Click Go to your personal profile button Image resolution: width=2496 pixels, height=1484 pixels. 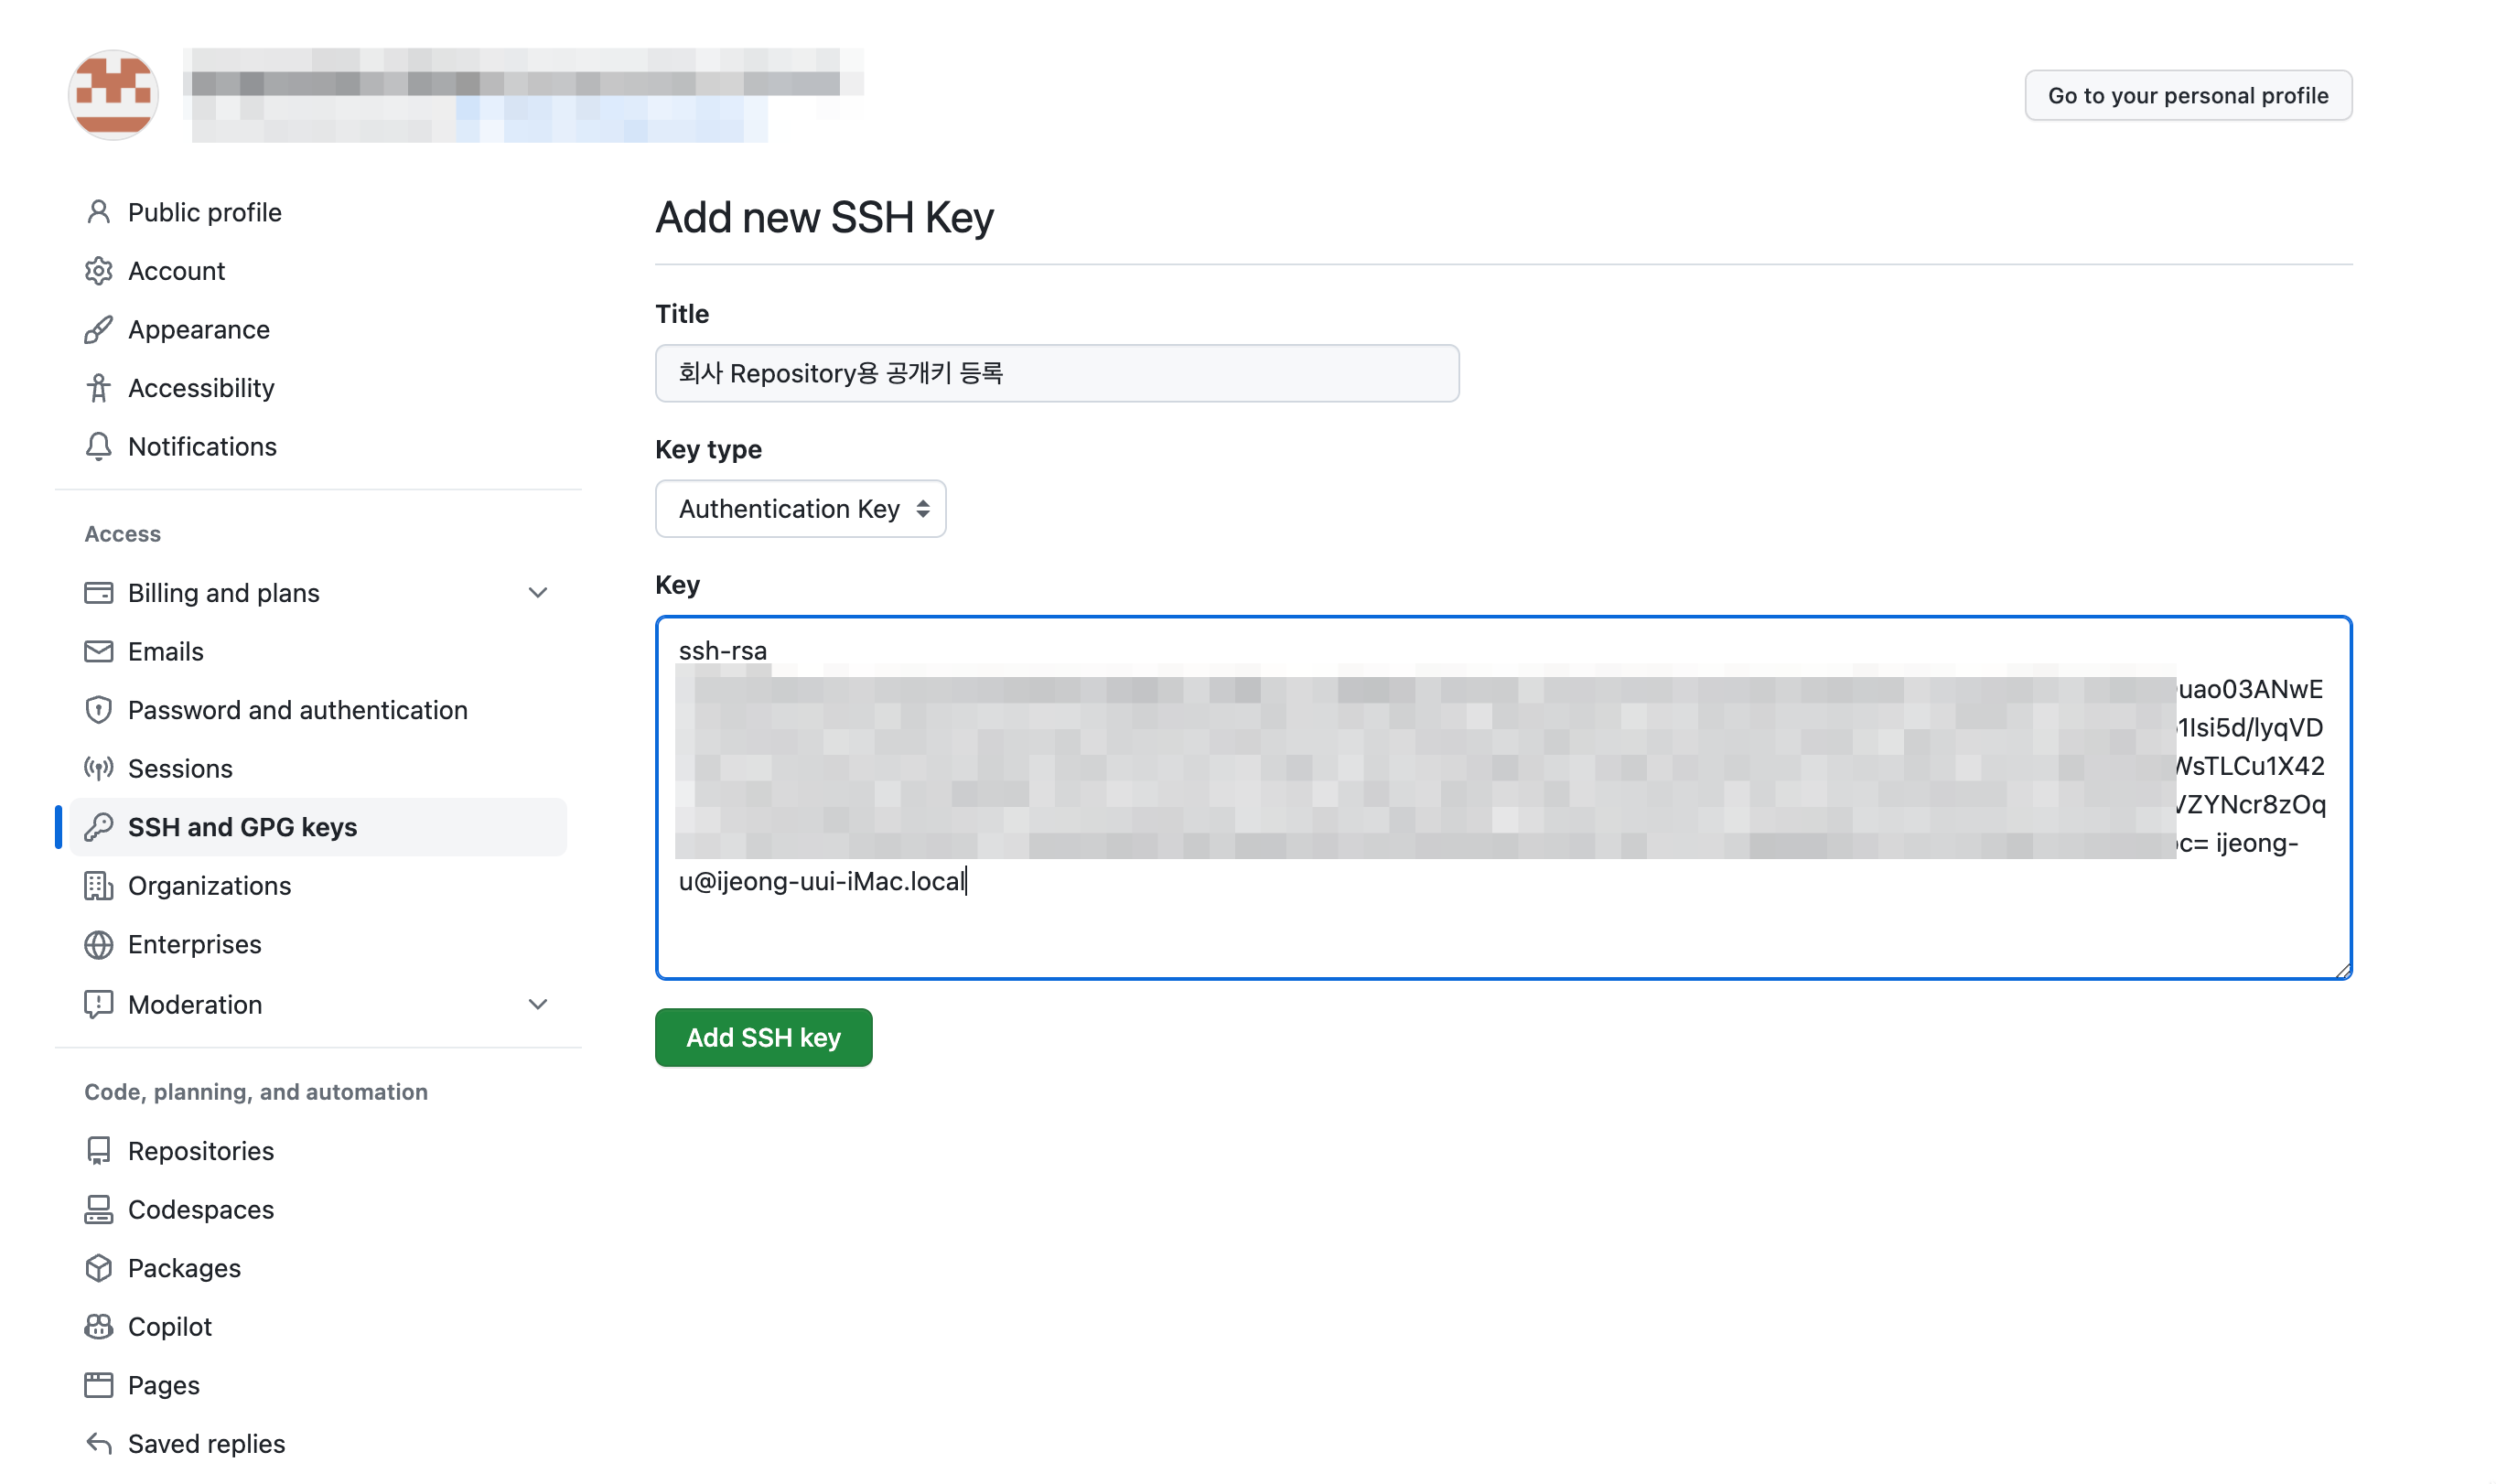(2188, 96)
